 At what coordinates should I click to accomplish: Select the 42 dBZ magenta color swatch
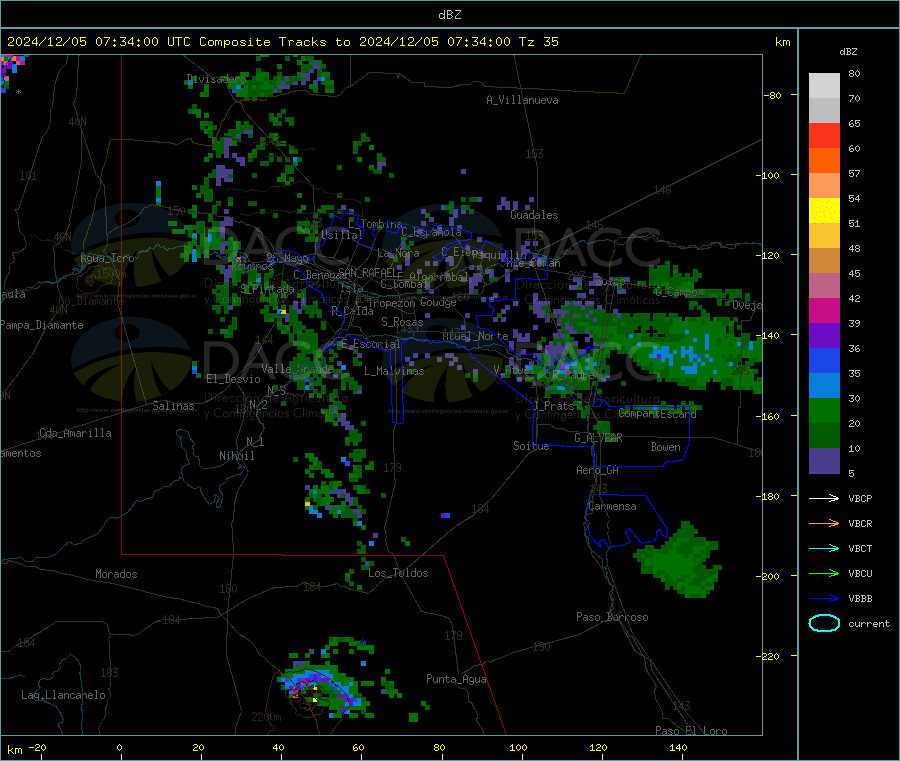pos(824,310)
